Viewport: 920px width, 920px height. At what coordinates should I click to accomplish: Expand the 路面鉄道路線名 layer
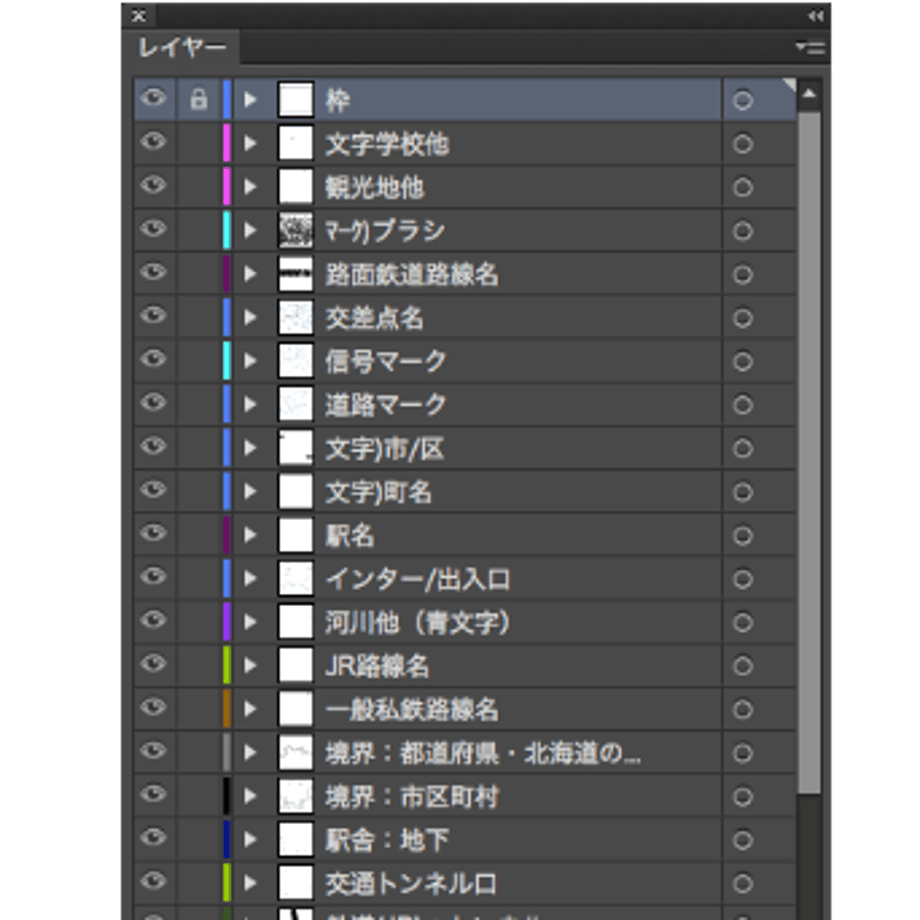click(x=251, y=273)
